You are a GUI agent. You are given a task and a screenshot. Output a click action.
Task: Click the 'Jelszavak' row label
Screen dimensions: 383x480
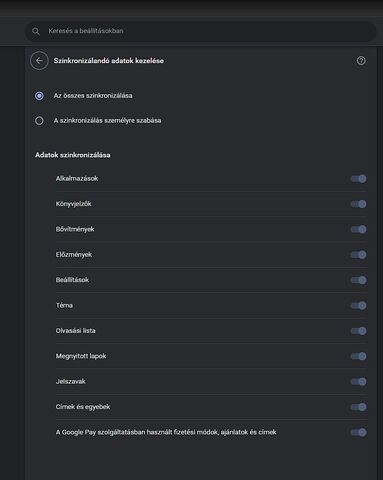click(x=71, y=381)
